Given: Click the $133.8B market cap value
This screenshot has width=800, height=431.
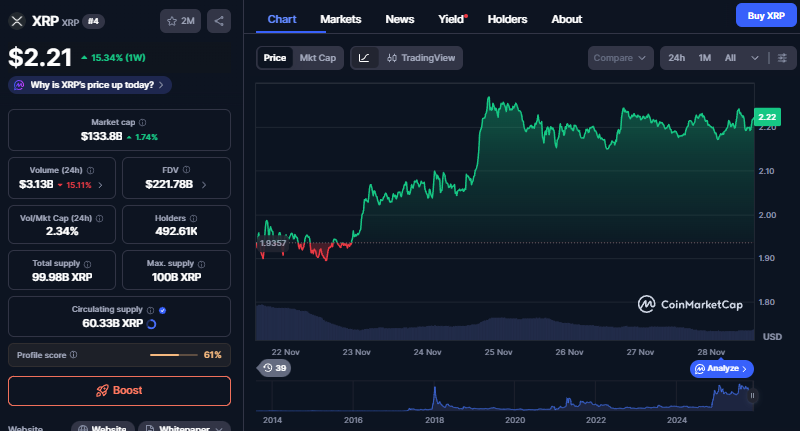Looking at the screenshot, I should pyautogui.click(x=101, y=136).
